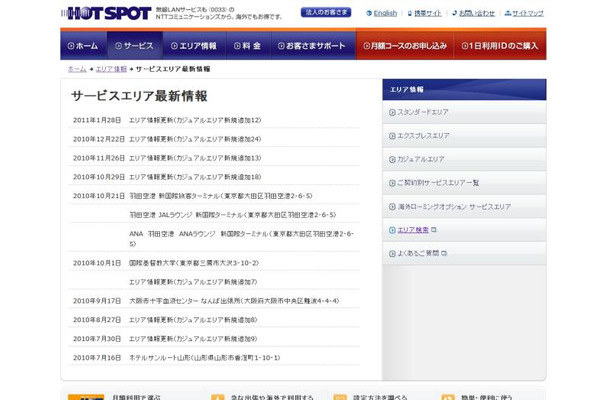Click 1日利用IDのご購入 red button
This screenshot has height=400, width=610.
(x=500, y=46)
